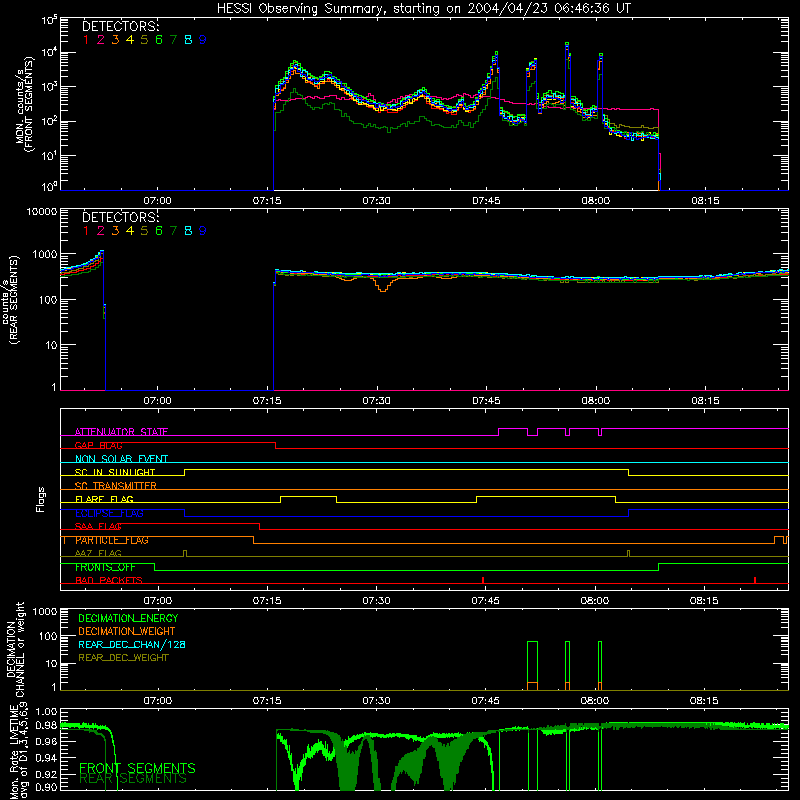Click the BAD_PACKETS flag label
800x800 pixels.
[x=109, y=580]
